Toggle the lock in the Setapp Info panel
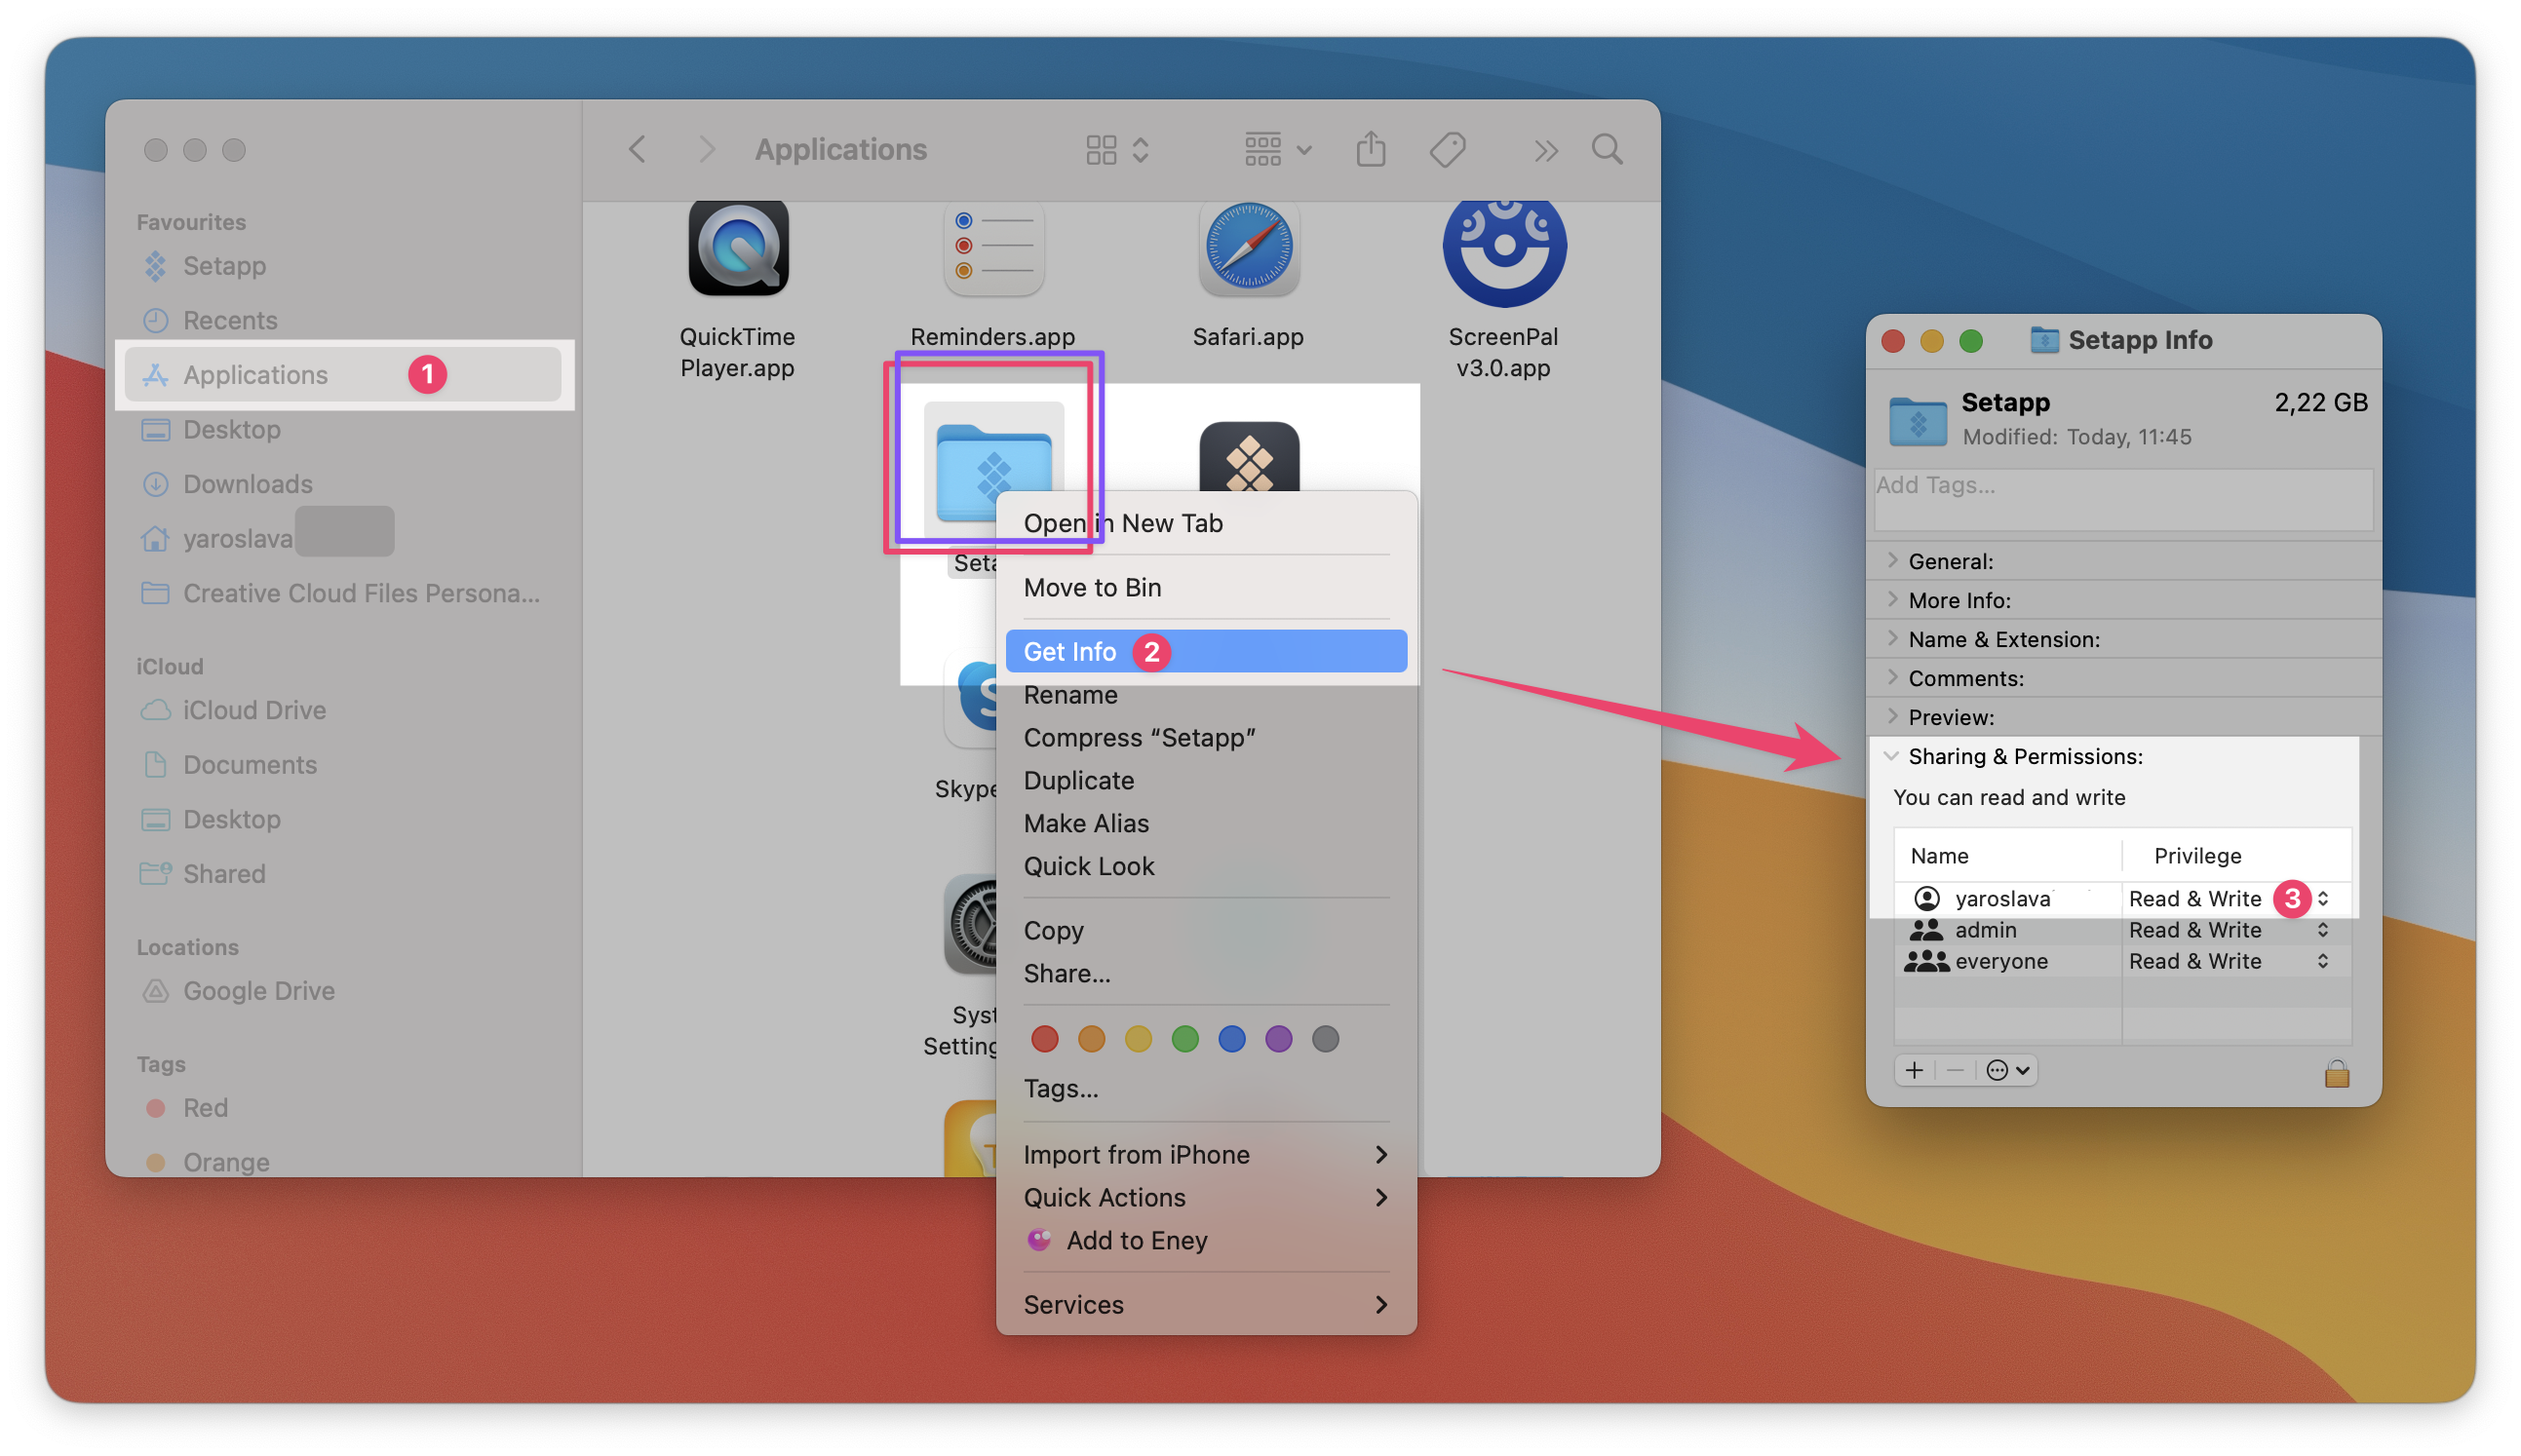Image resolution: width=2521 pixels, height=1456 pixels. 2337,1074
